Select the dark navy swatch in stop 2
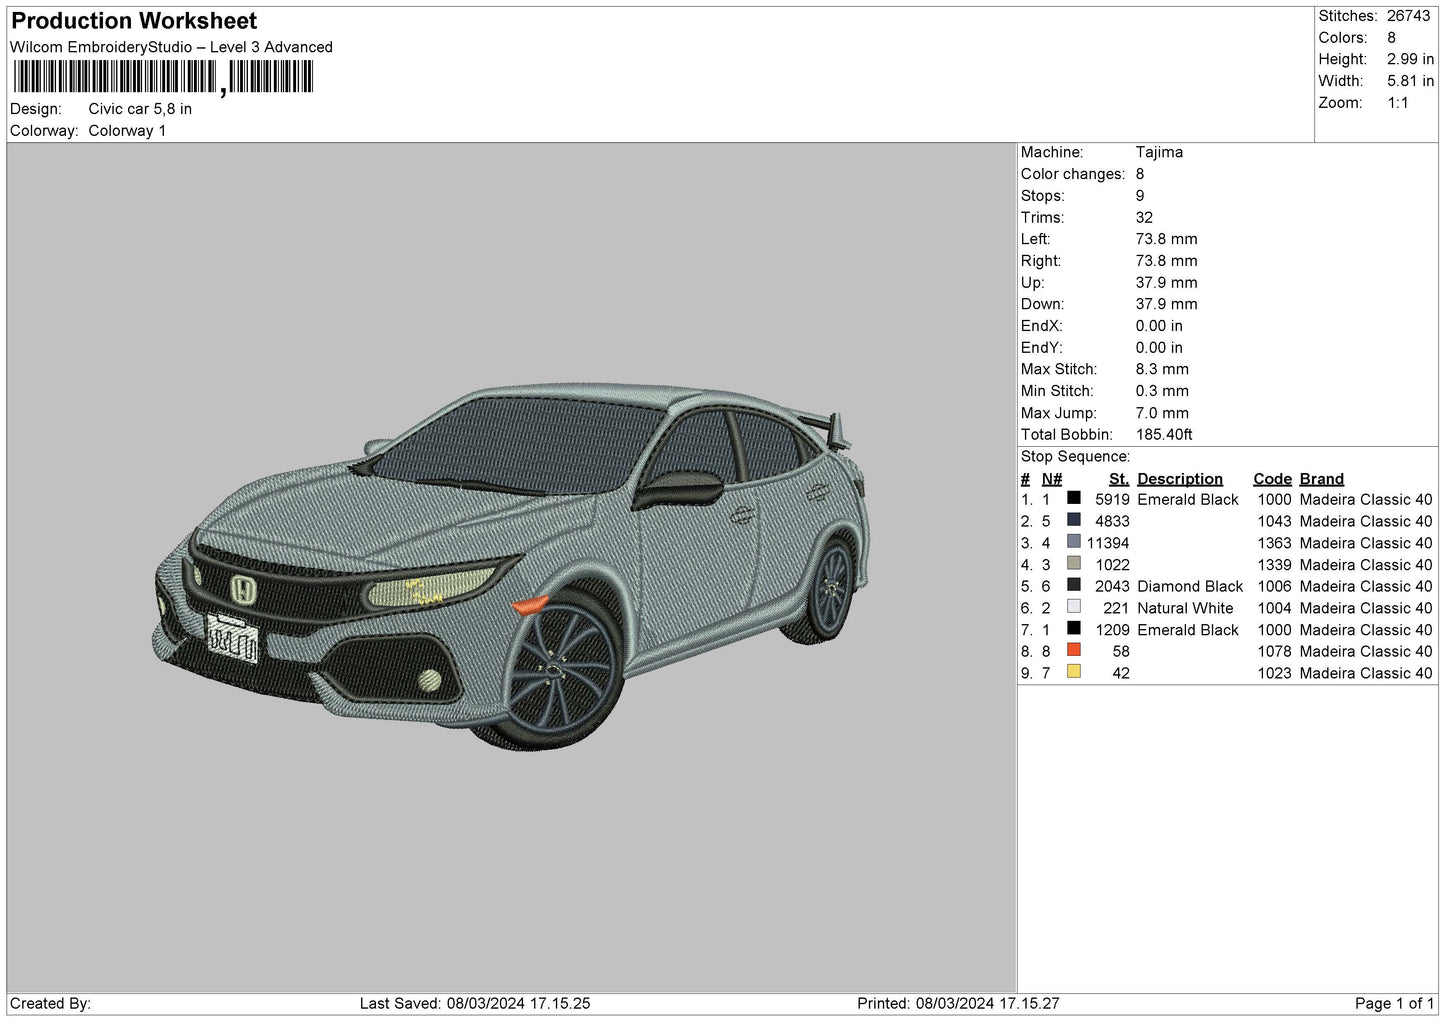The width and height of the screenshot is (1445, 1021). (x=1074, y=521)
